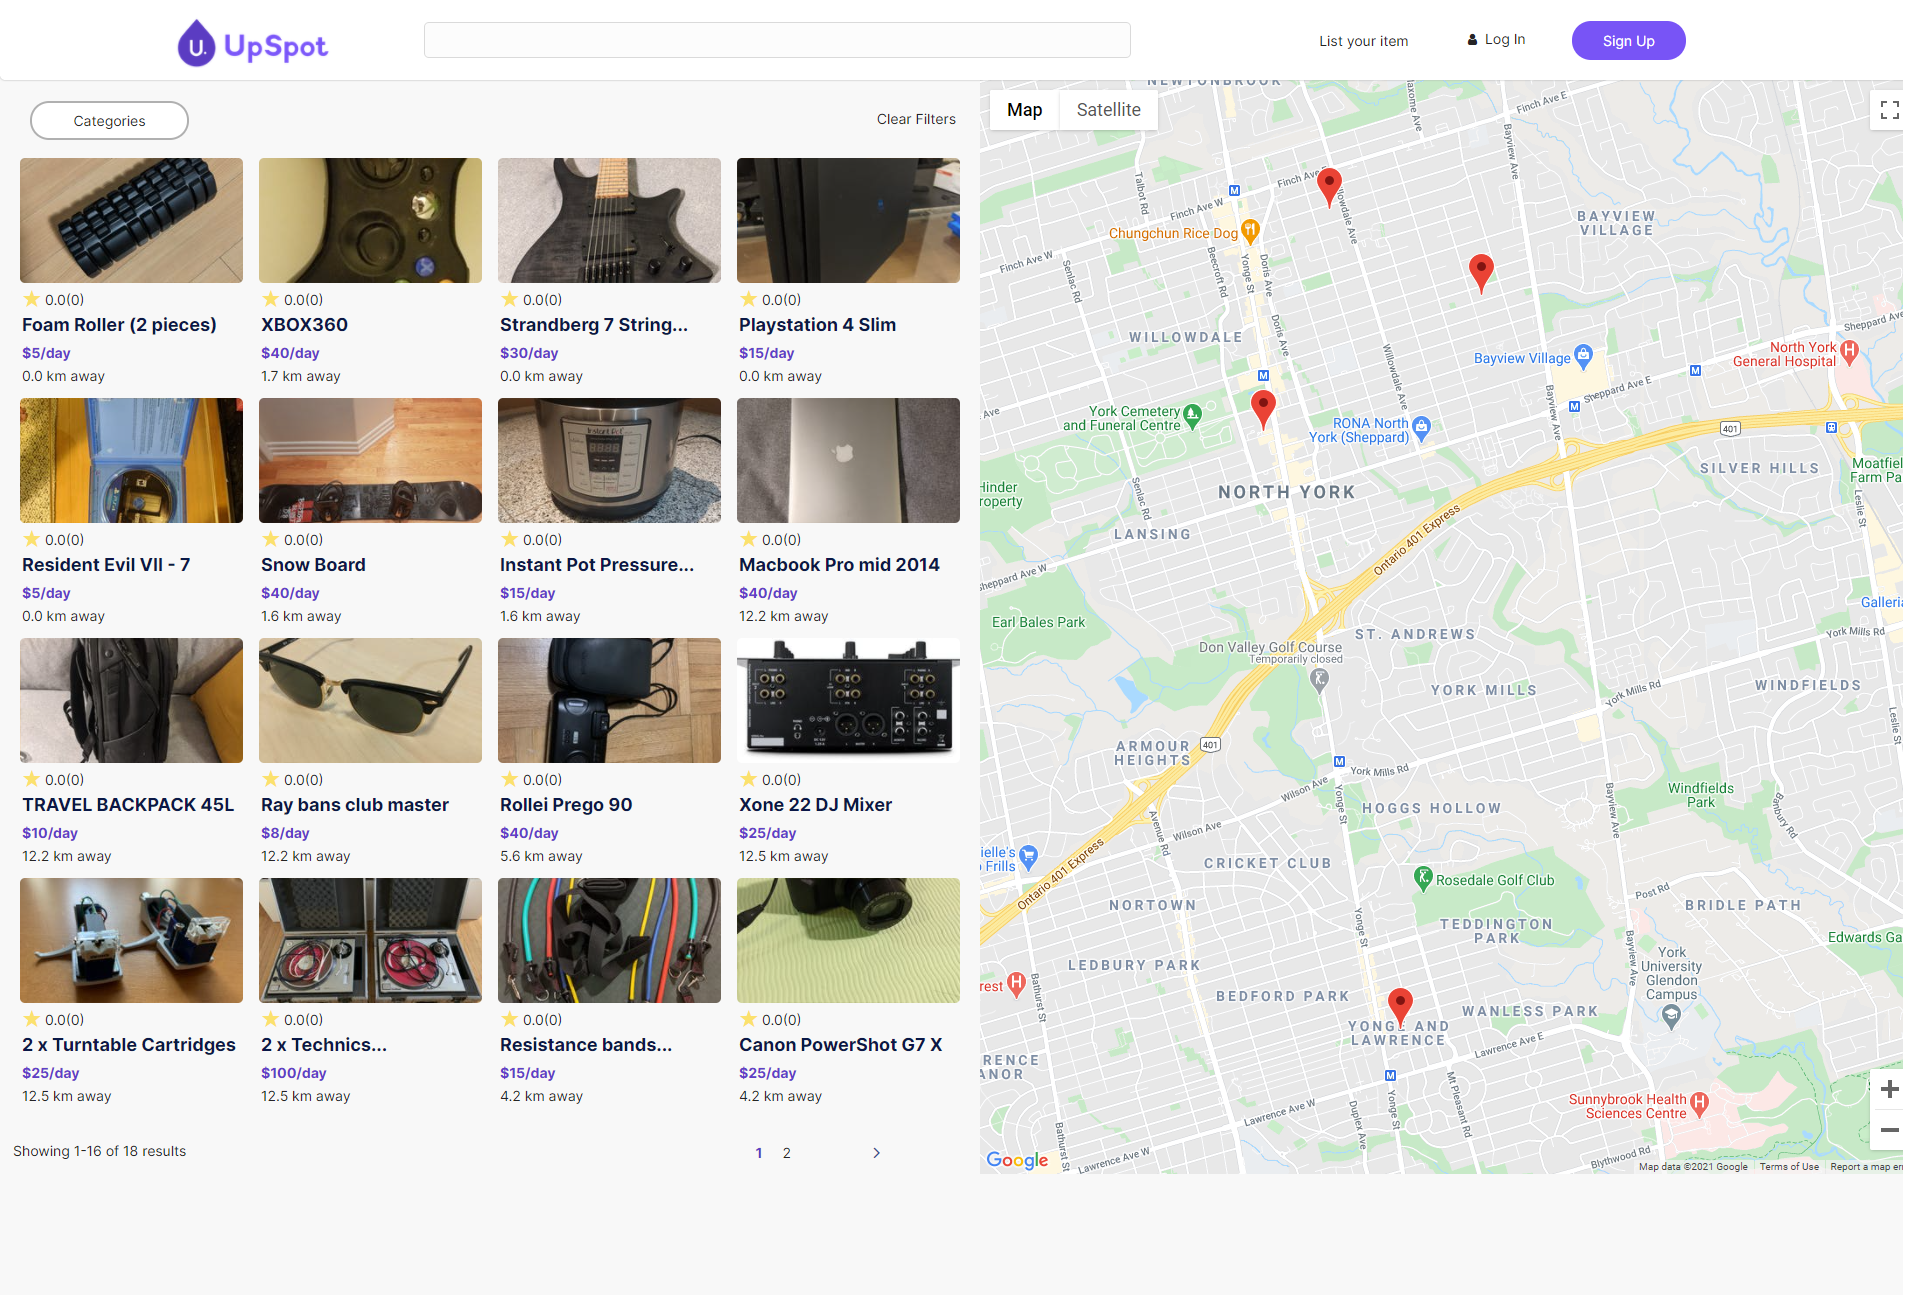Go to results page 2
The height and width of the screenshot is (1295, 1920).
pyautogui.click(x=787, y=1153)
